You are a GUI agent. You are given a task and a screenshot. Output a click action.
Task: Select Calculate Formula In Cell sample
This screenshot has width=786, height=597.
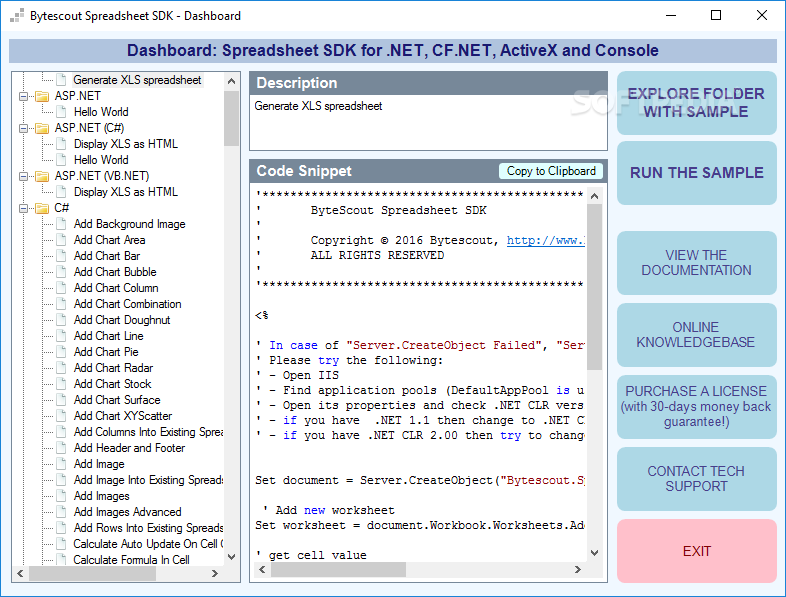click(131, 560)
